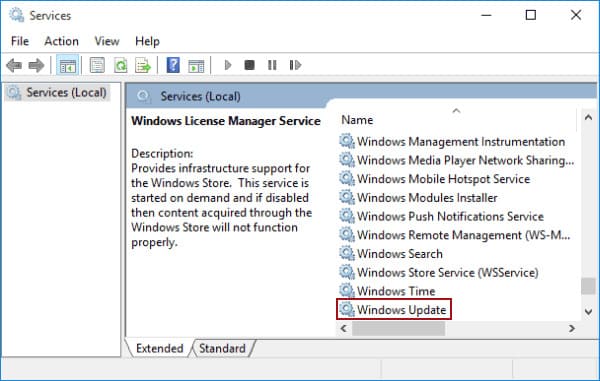
Task: Click the Refresh toolbar icon
Action: pos(121,65)
